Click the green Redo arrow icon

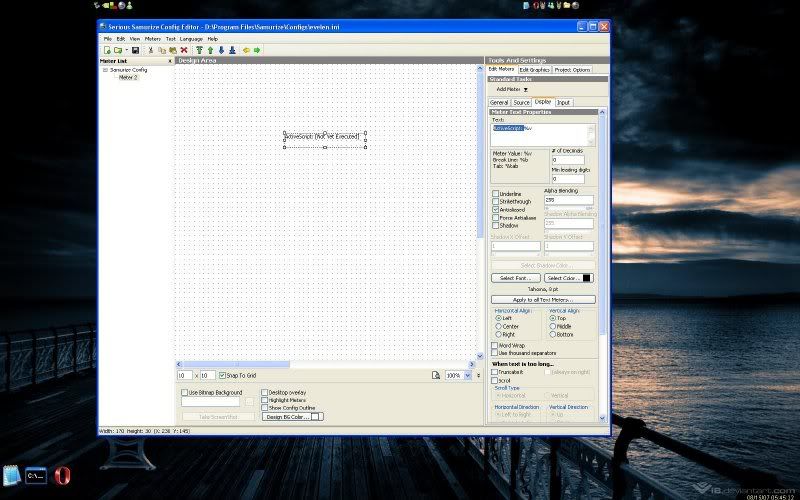tap(257, 50)
